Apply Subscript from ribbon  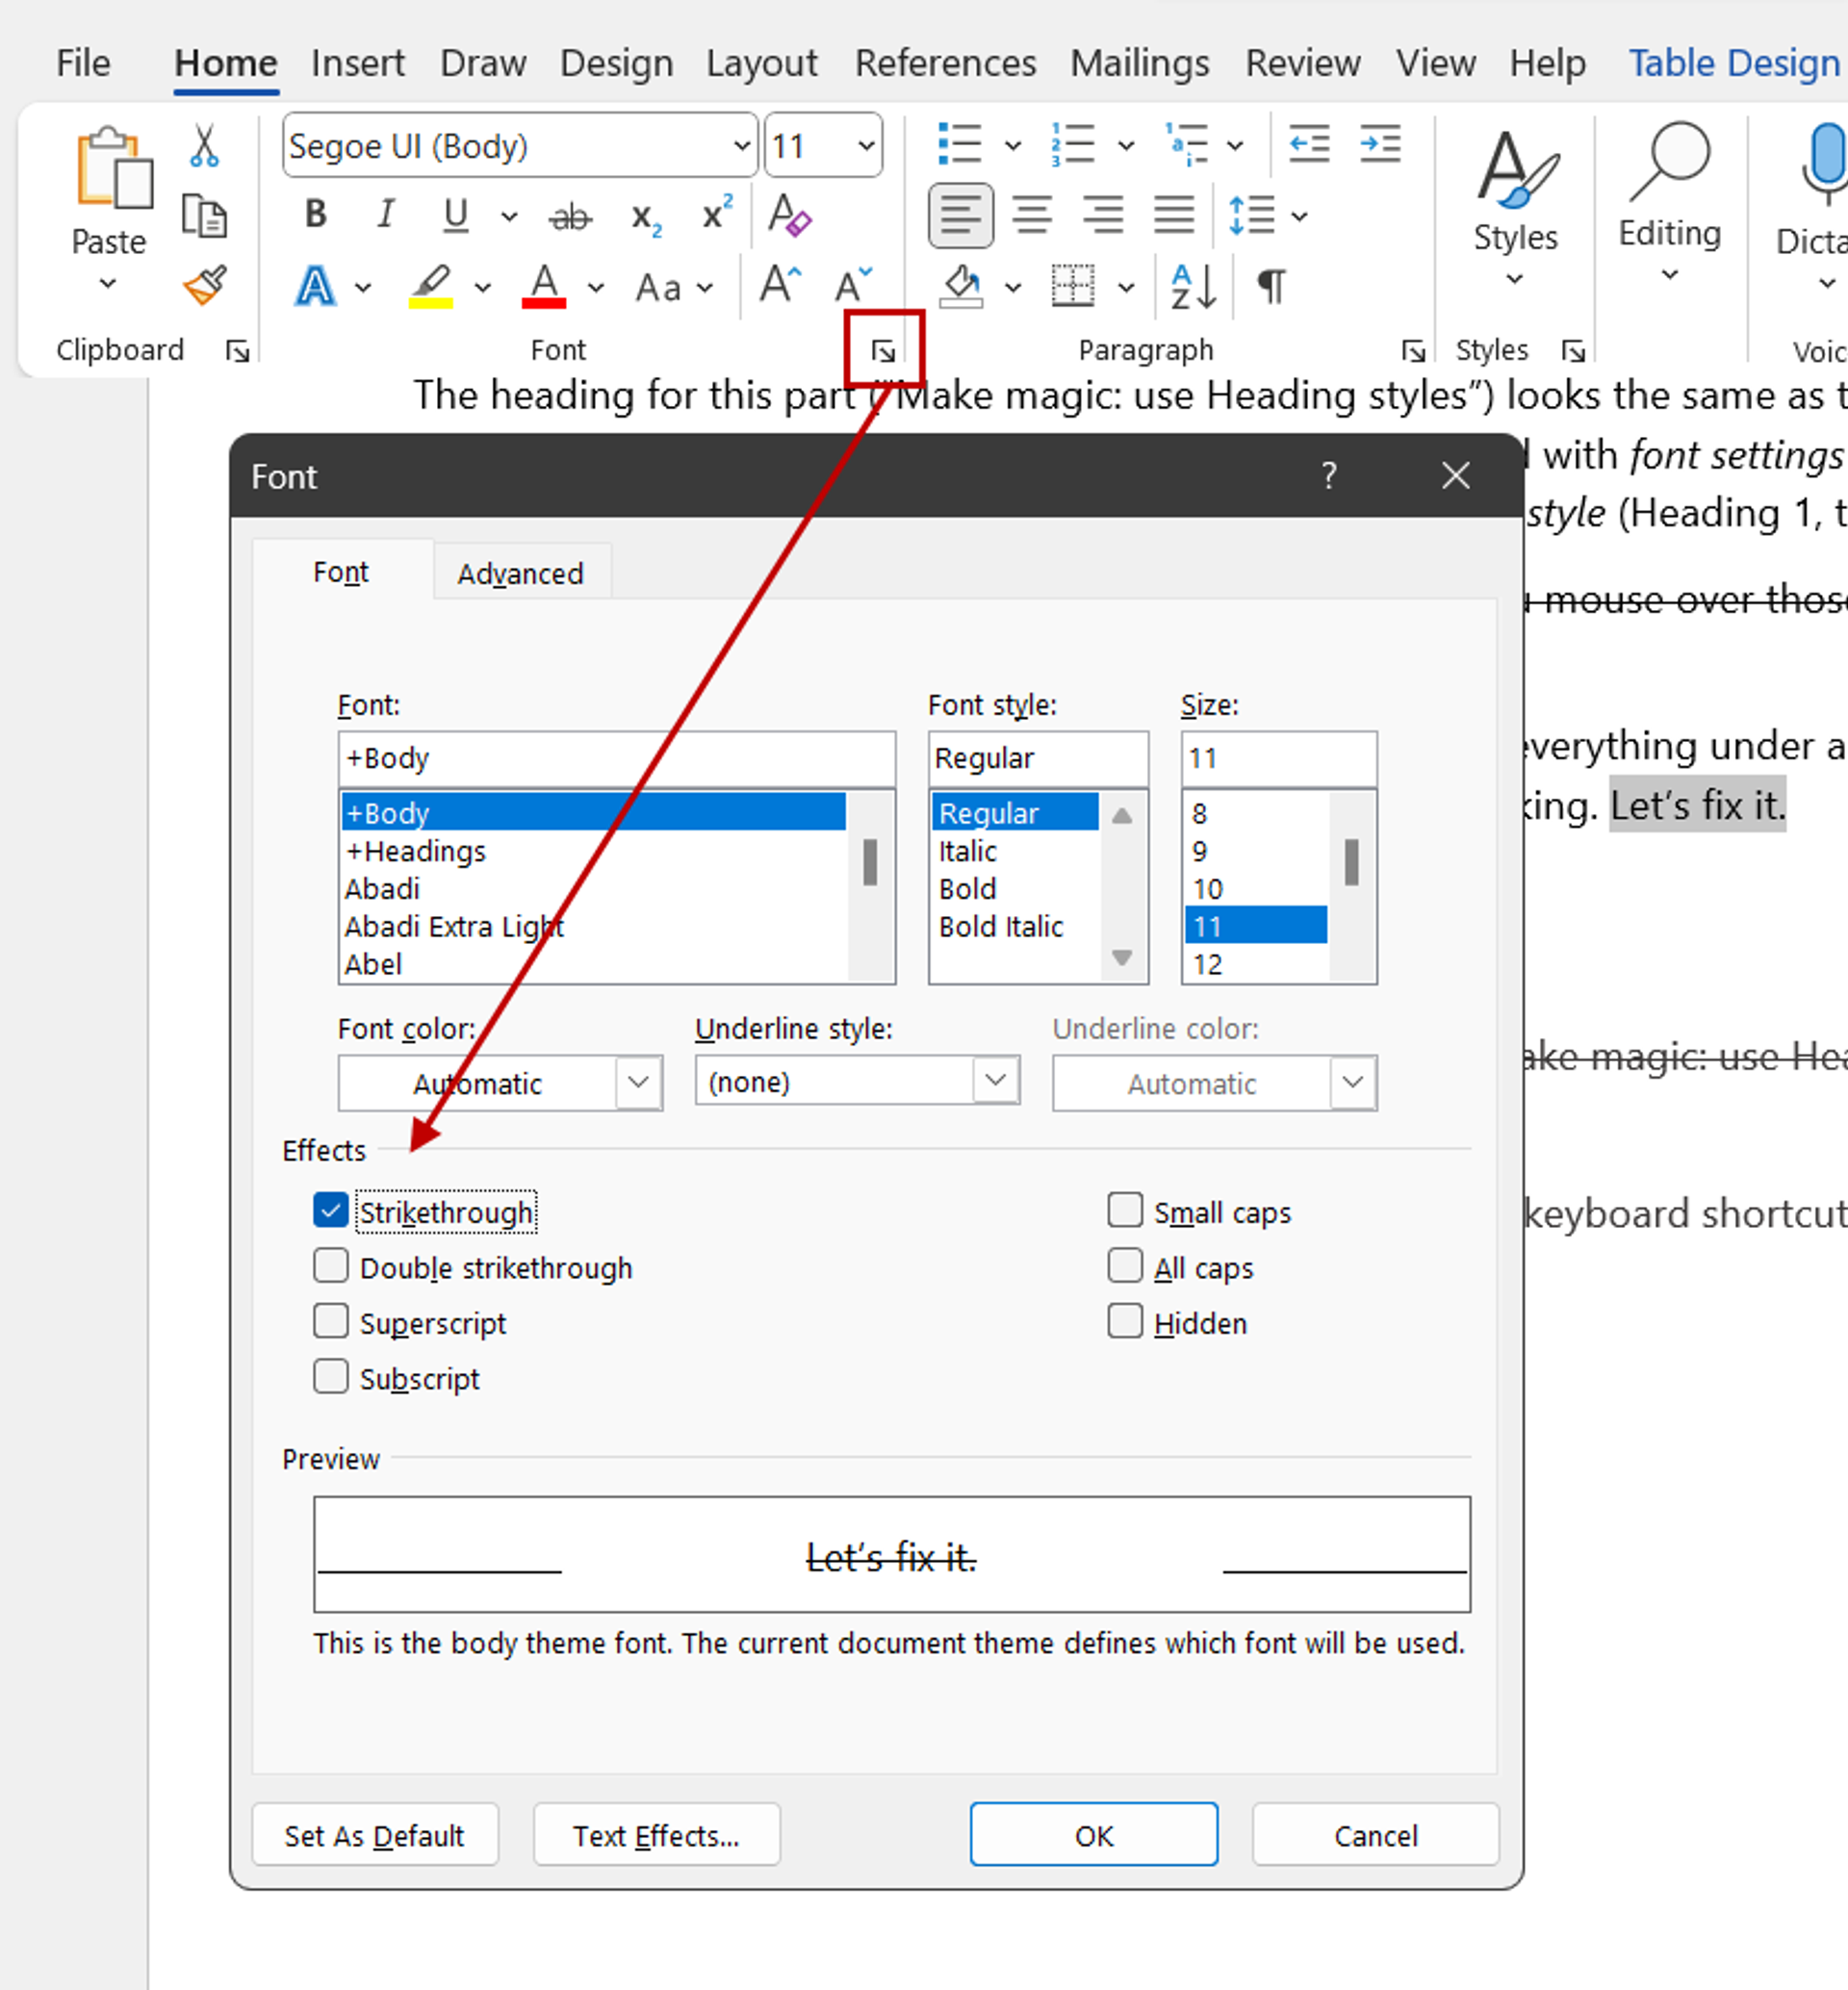(646, 218)
